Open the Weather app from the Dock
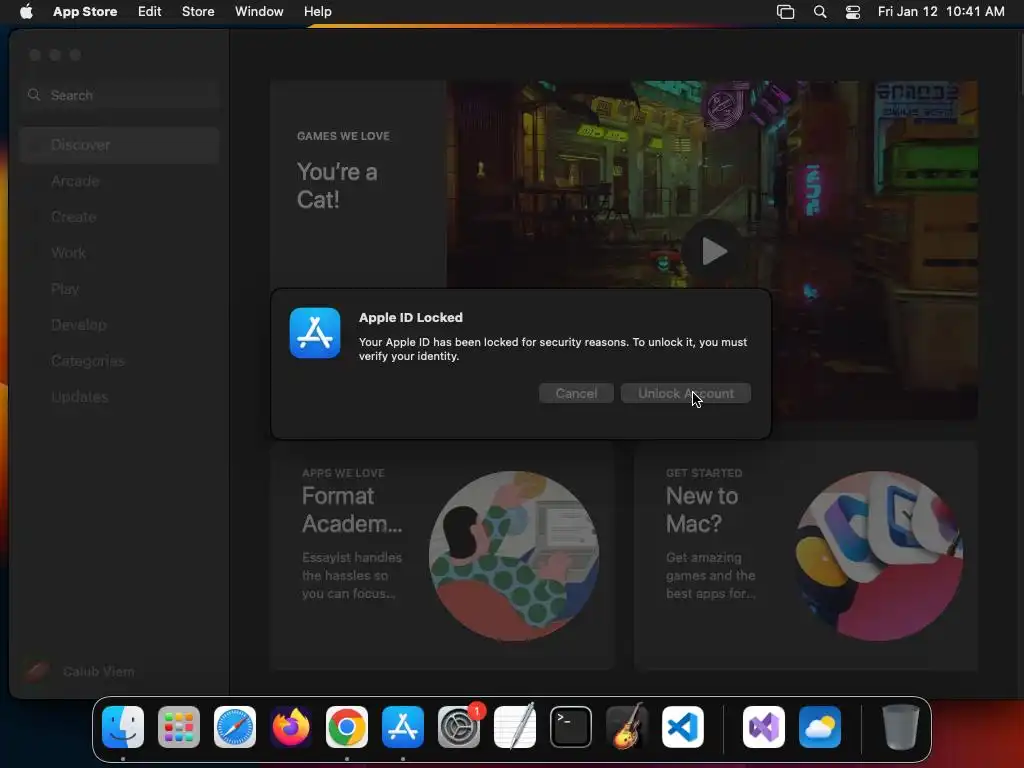The height and width of the screenshot is (768, 1024). 820,727
